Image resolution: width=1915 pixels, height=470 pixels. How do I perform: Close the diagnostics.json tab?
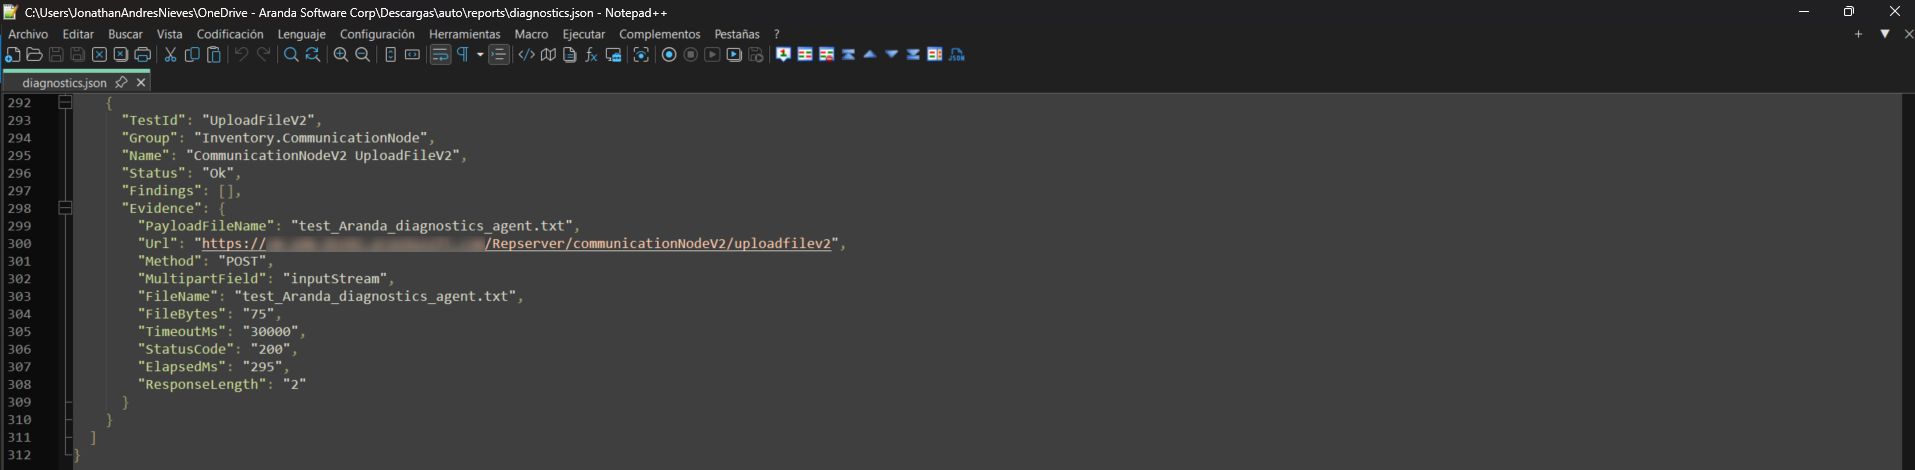[x=141, y=83]
